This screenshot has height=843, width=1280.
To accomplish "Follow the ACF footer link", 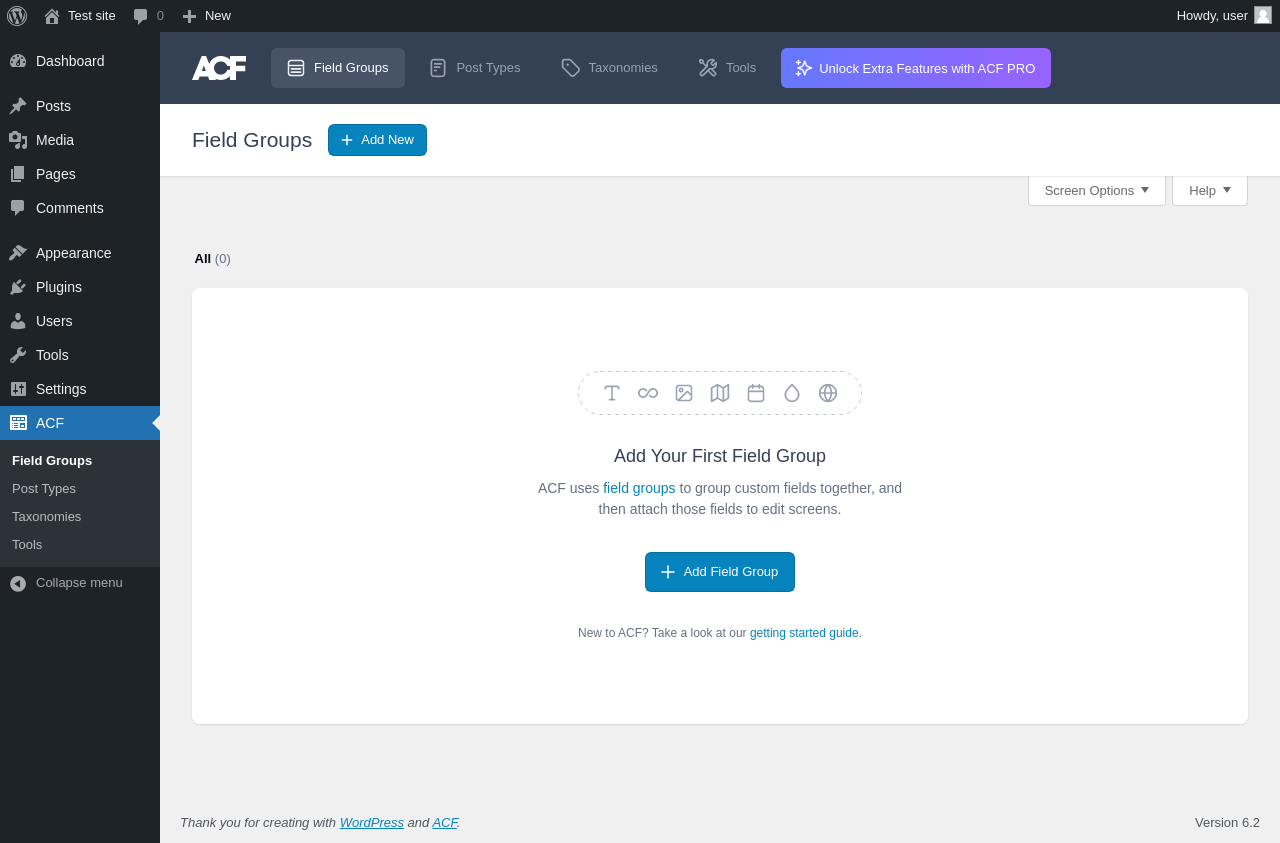I will point(445,823).
